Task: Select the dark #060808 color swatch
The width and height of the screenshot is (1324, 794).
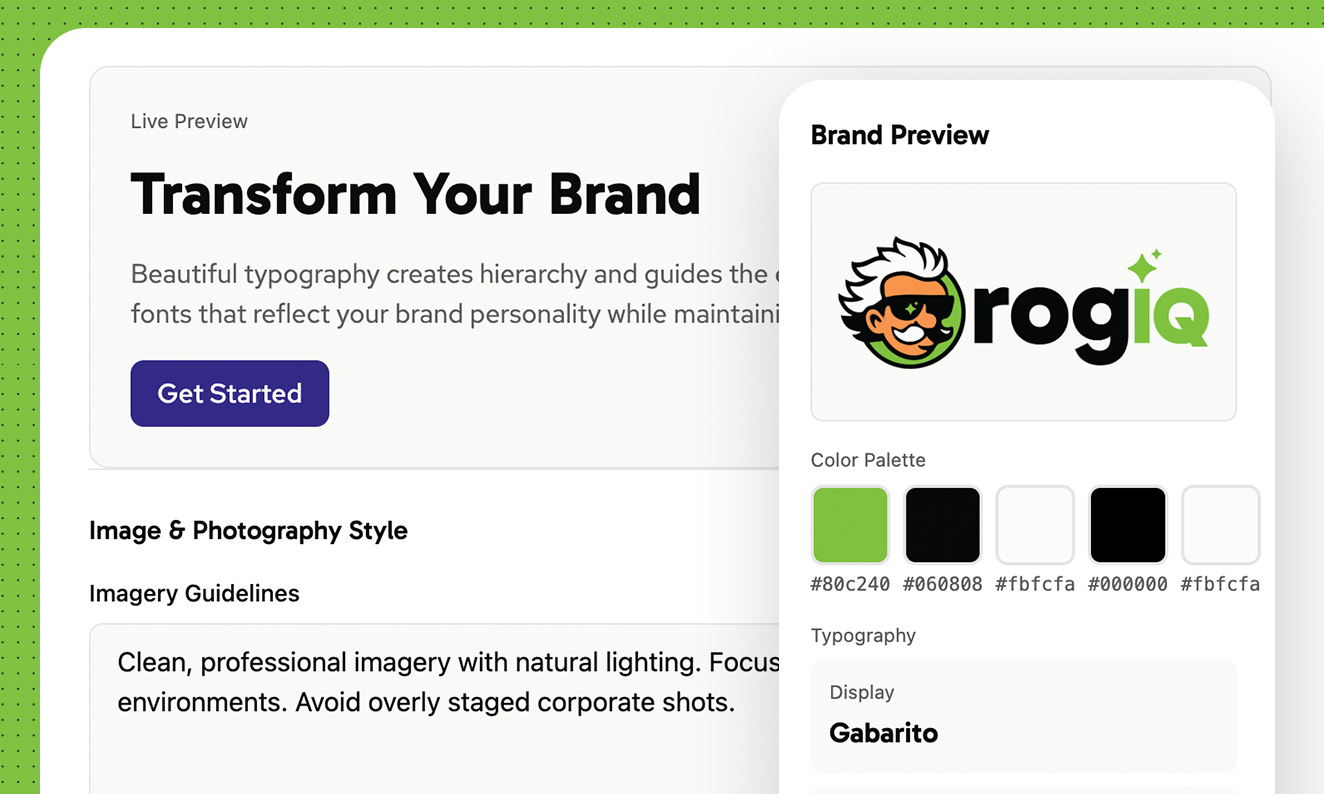Action: 942,524
